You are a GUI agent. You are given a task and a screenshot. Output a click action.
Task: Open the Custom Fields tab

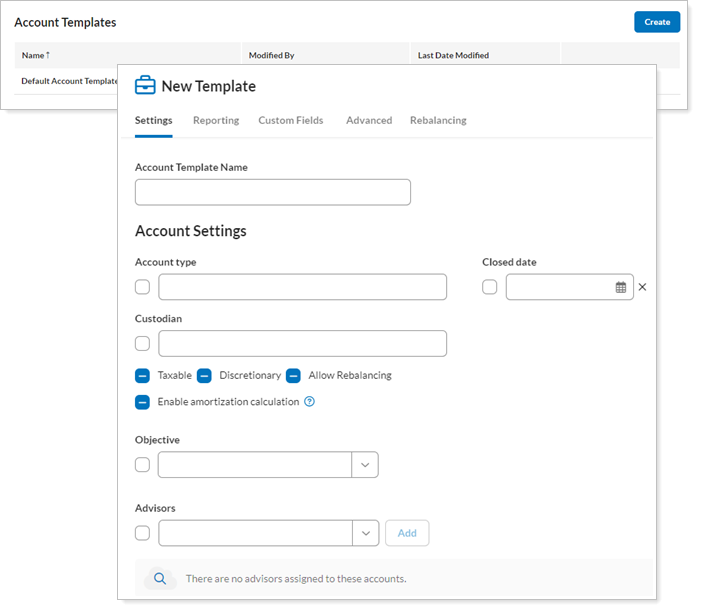click(291, 120)
